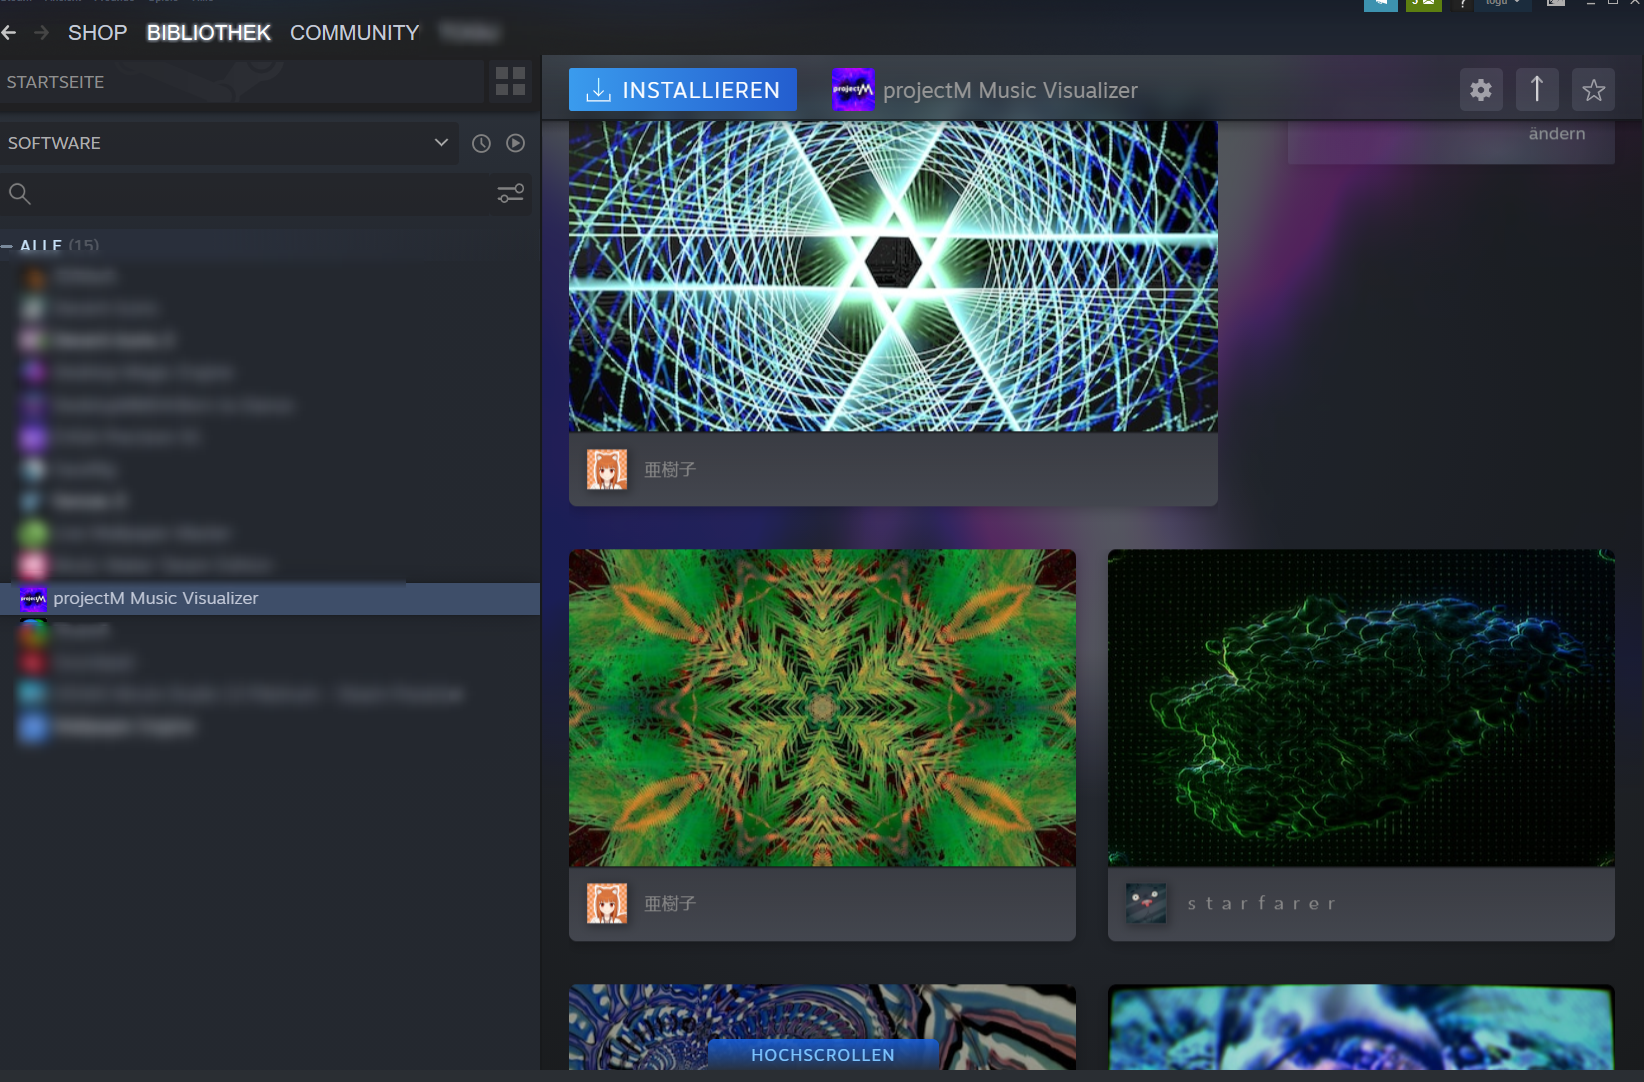1644x1082 pixels.
Task: Open the gear manage menu for projectM
Action: coord(1481,90)
